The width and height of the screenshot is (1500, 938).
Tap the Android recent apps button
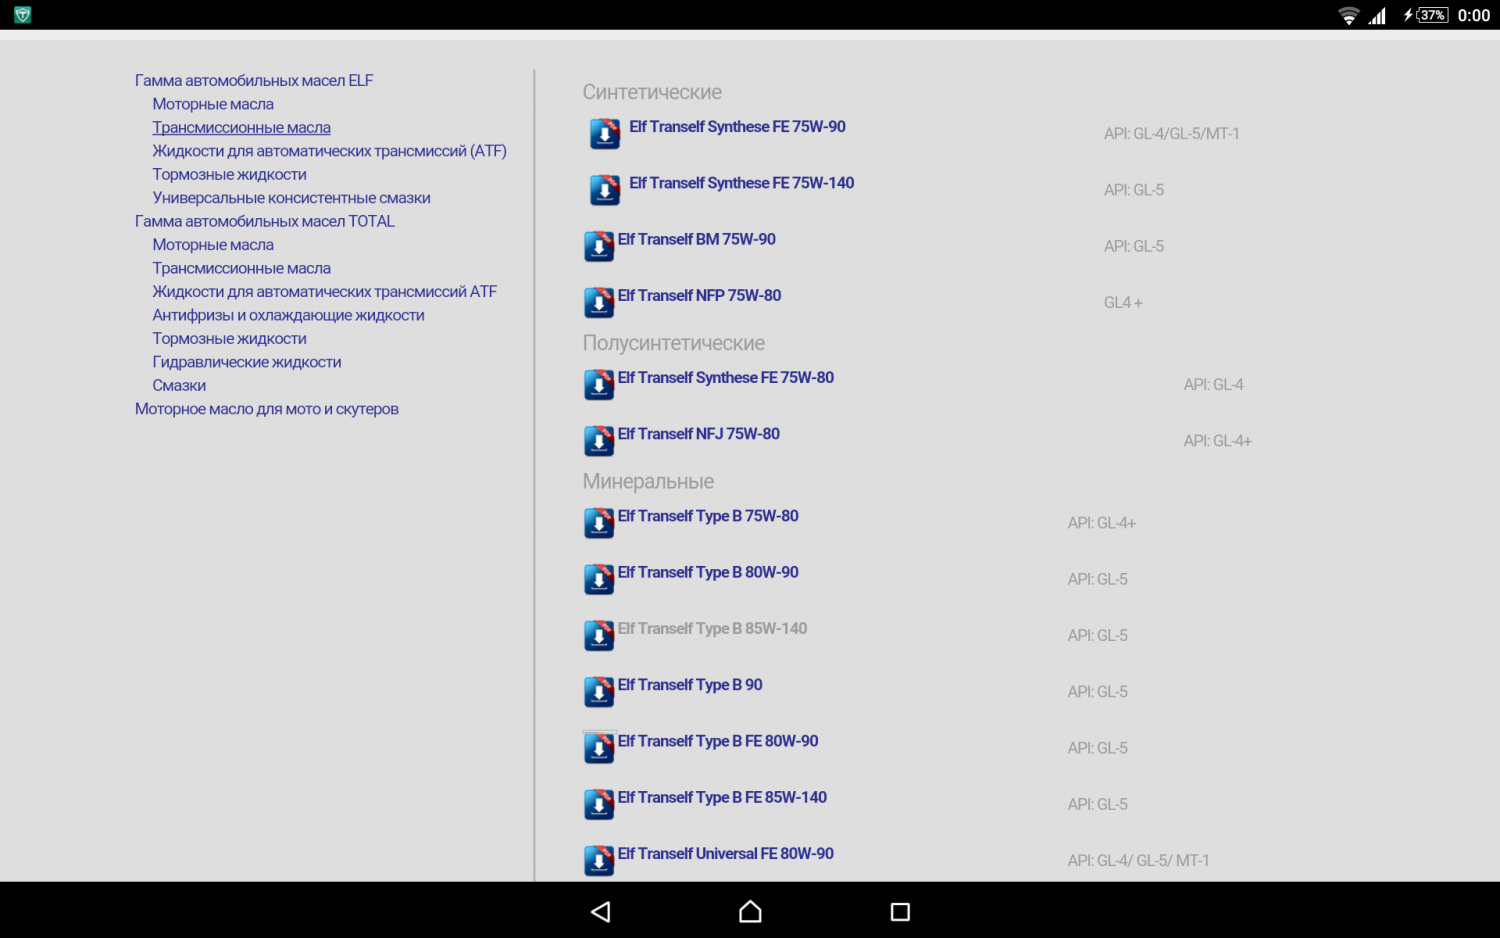pyautogui.click(x=900, y=911)
